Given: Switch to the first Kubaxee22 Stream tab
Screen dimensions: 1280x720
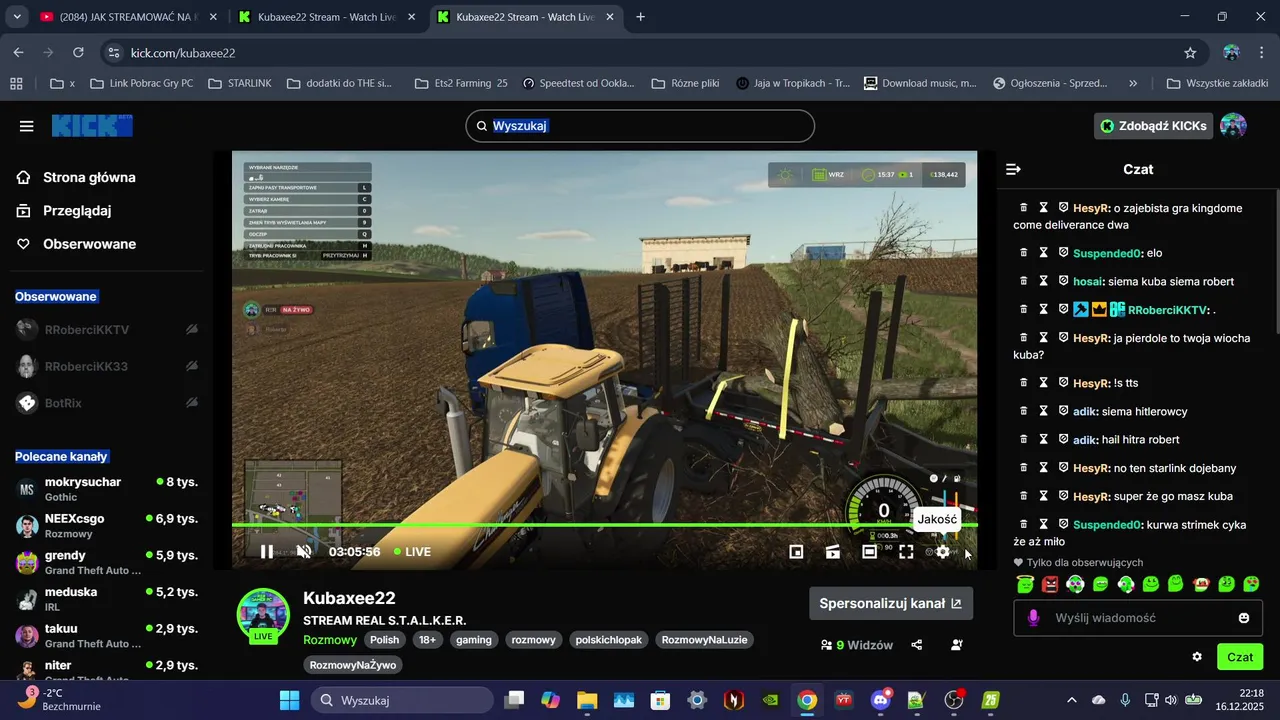Looking at the screenshot, I should pyautogui.click(x=327, y=17).
